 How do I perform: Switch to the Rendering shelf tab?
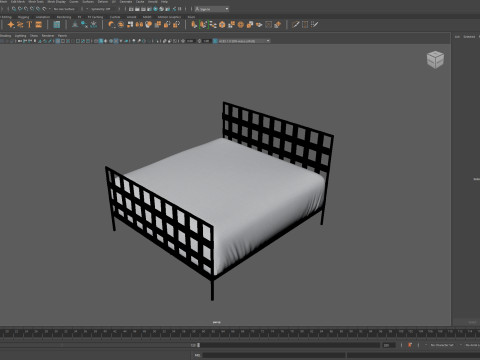coord(64,17)
